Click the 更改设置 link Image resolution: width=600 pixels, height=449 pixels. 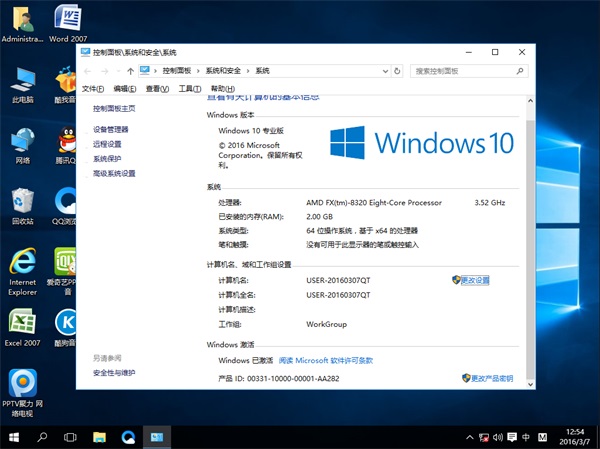[474, 280]
